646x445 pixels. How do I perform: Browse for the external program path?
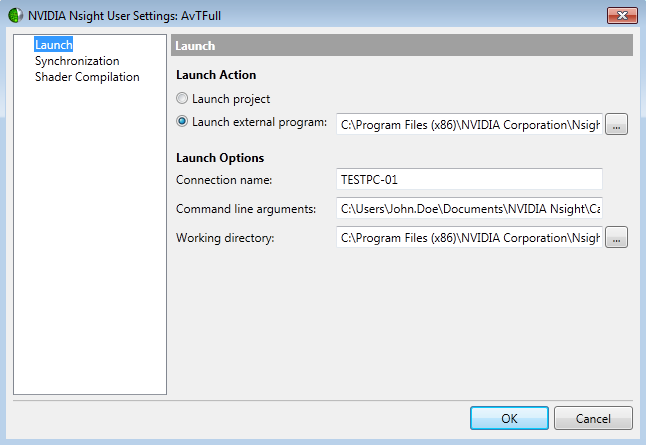[x=616, y=124]
